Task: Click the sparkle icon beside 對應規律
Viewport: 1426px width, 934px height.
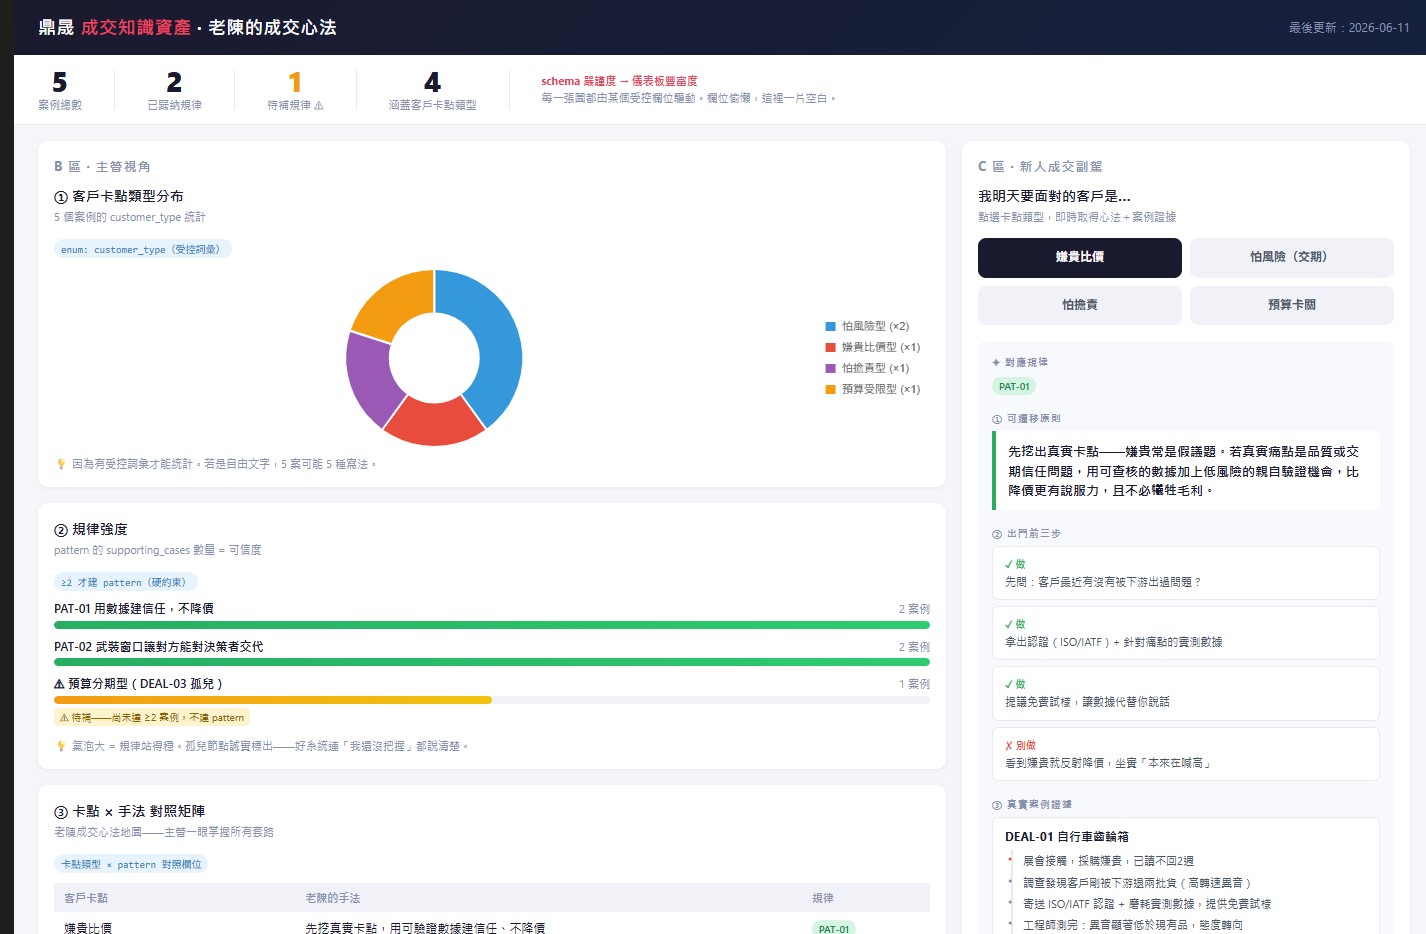Action: pos(996,362)
